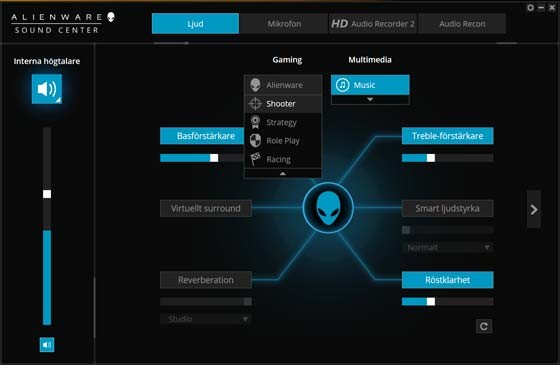Select the Shooter gaming preset

click(282, 104)
